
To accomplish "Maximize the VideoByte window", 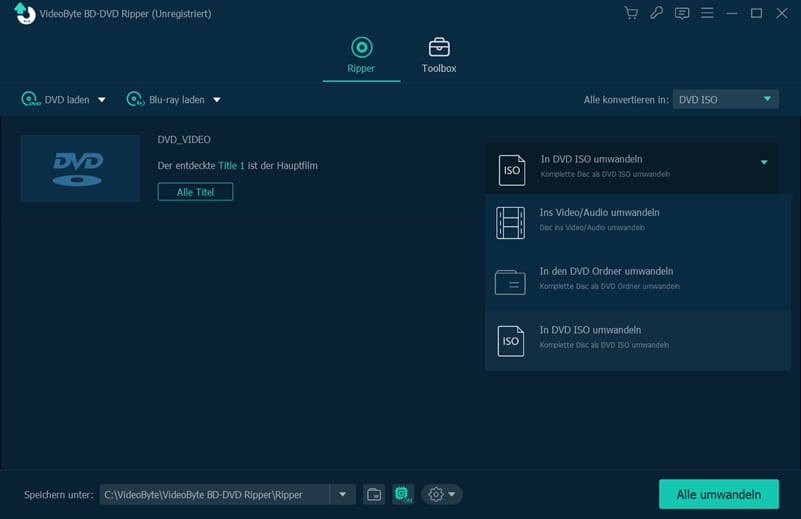I will [757, 13].
